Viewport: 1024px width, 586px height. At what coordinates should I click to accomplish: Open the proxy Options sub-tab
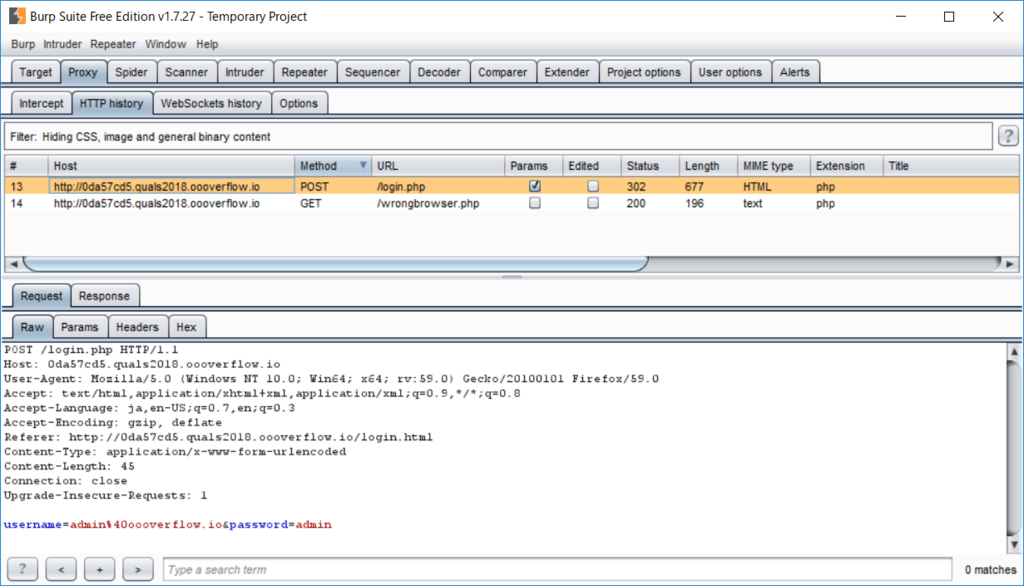click(x=298, y=103)
